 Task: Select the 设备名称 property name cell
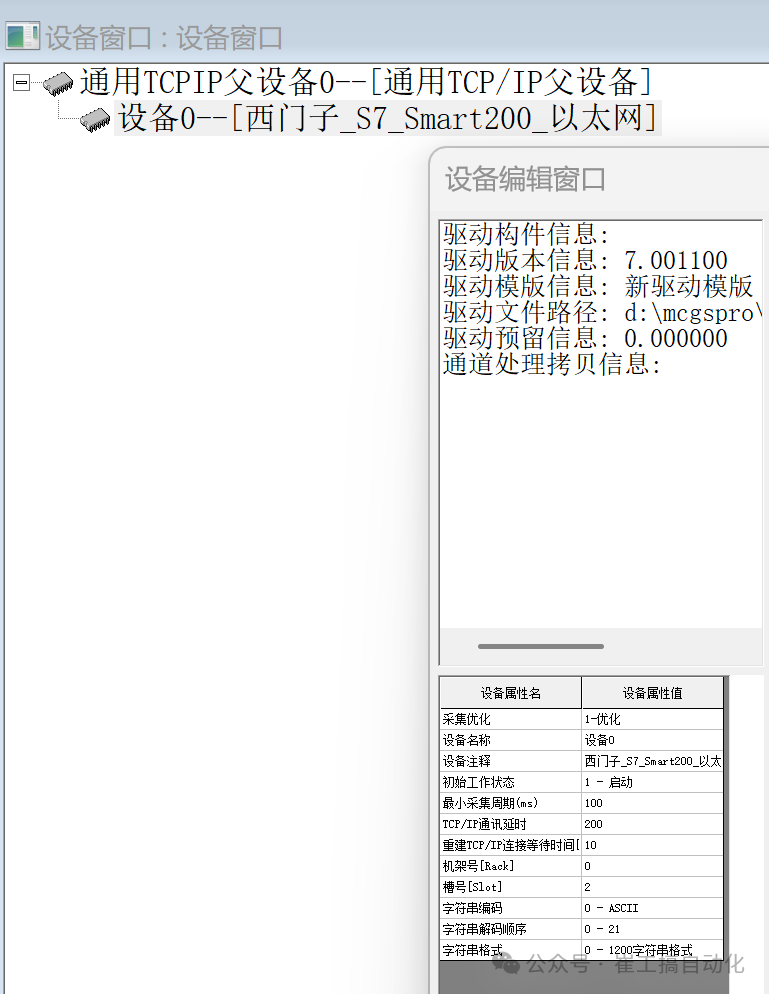510,740
